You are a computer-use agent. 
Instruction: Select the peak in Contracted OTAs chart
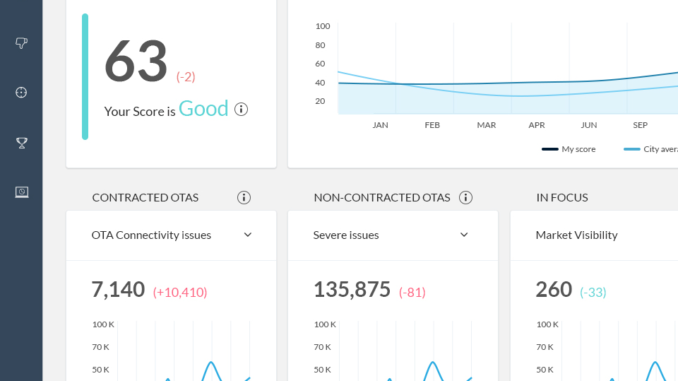point(211,362)
